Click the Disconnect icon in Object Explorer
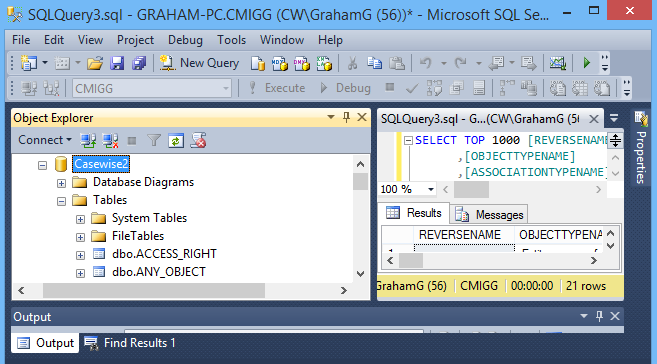Image resolution: width=657 pixels, height=364 pixels. click(x=111, y=140)
